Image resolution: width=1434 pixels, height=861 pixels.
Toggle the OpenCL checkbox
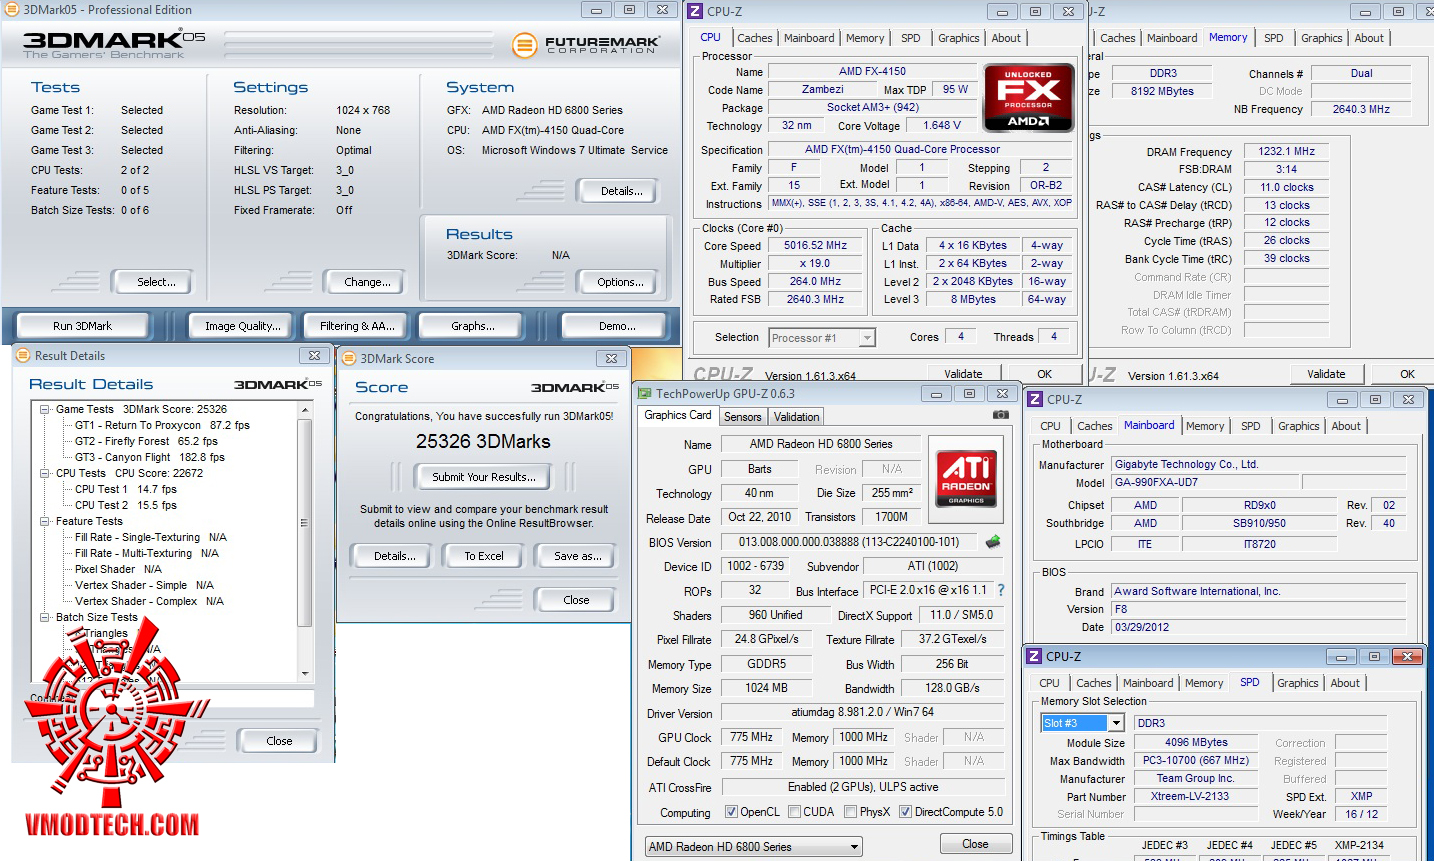click(731, 812)
